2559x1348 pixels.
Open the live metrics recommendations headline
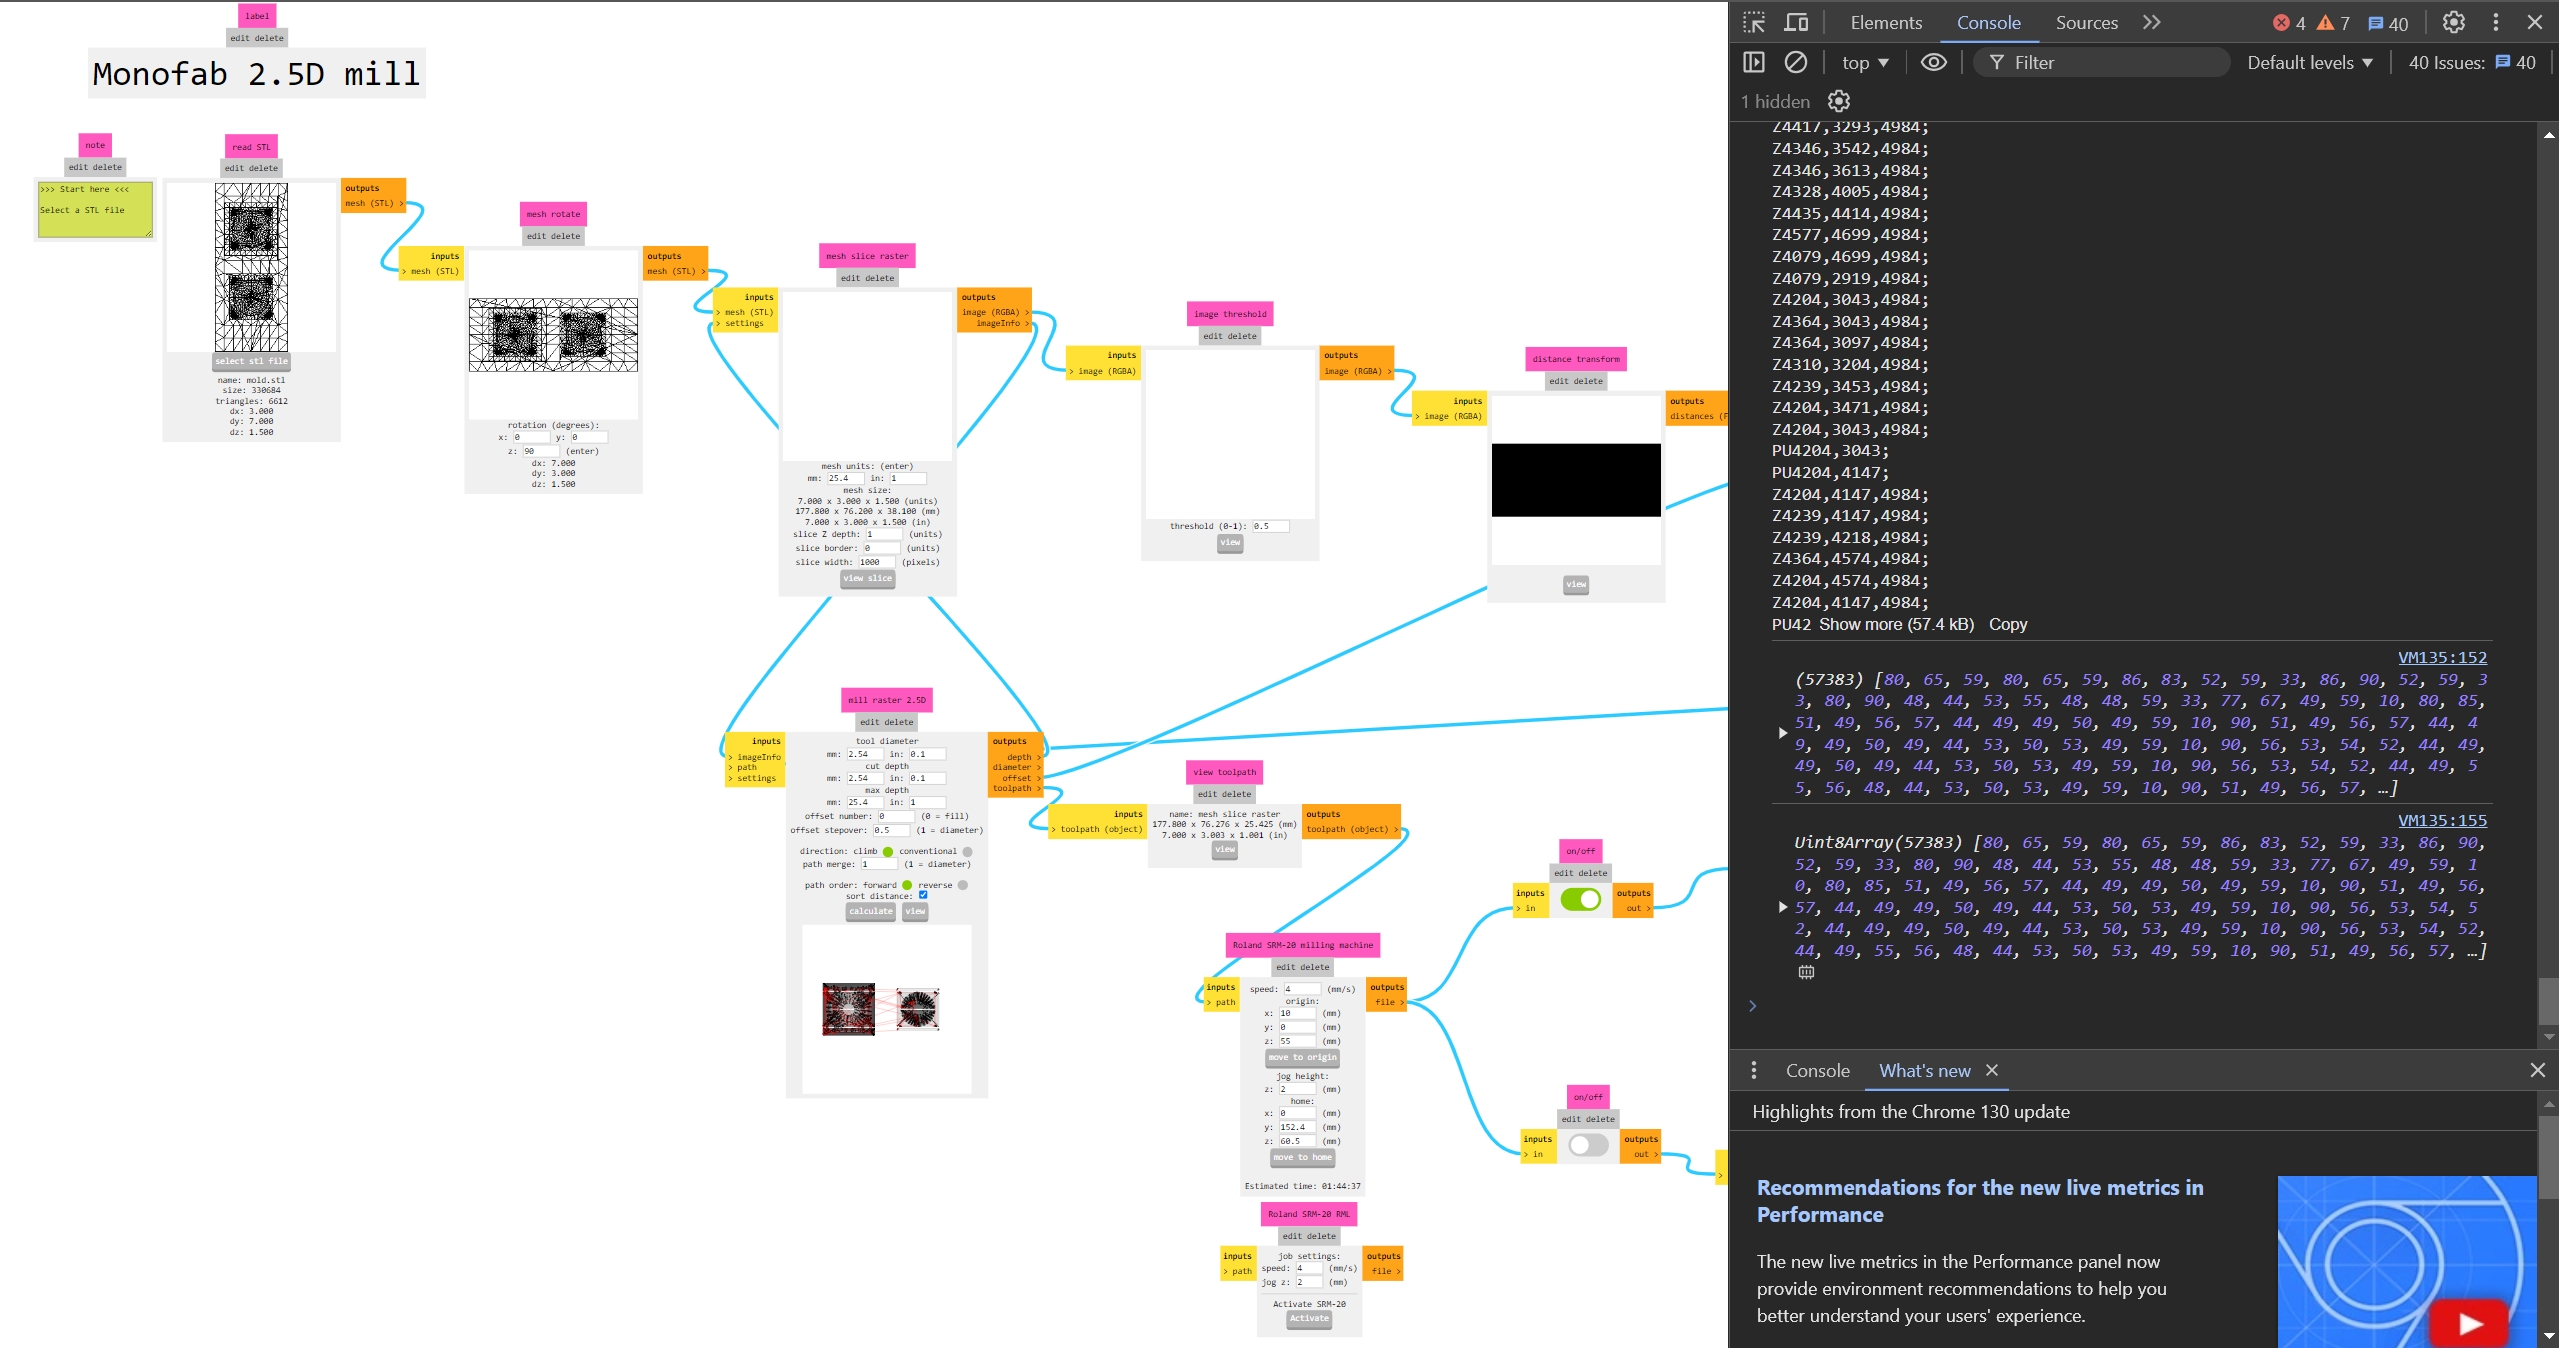1980,1200
